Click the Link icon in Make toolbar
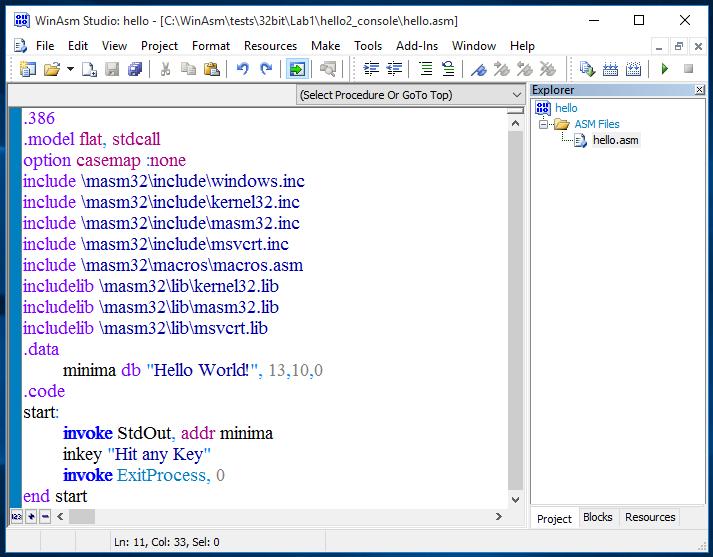Viewport: 713px width, 557px height. pyautogui.click(x=610, y=69)
